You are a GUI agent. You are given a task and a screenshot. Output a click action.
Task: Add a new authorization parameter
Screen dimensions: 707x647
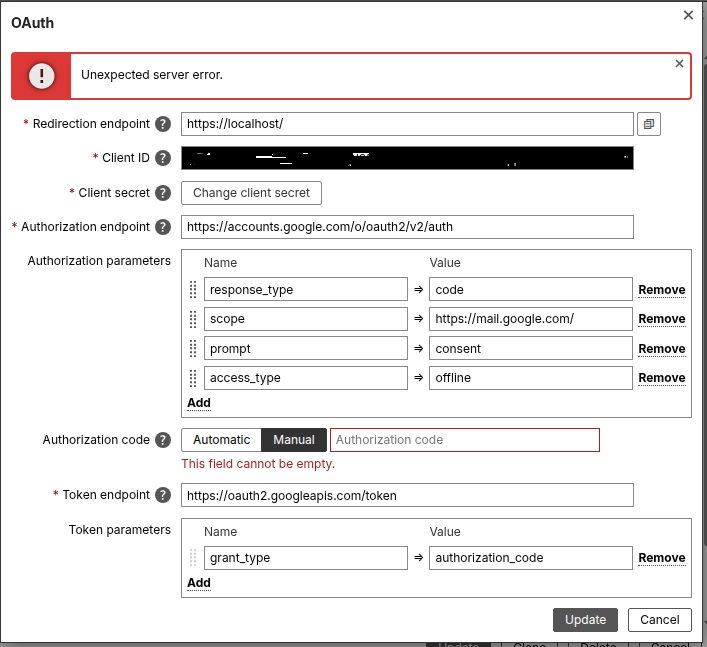pos(199,403)
